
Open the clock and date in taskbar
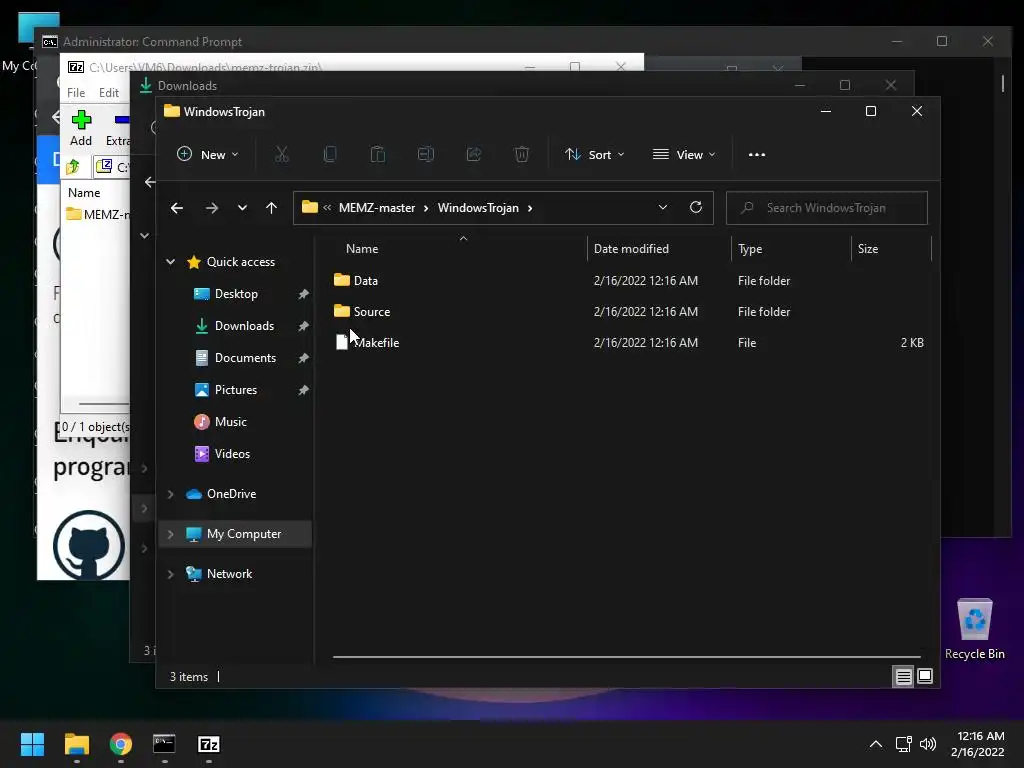978,744
